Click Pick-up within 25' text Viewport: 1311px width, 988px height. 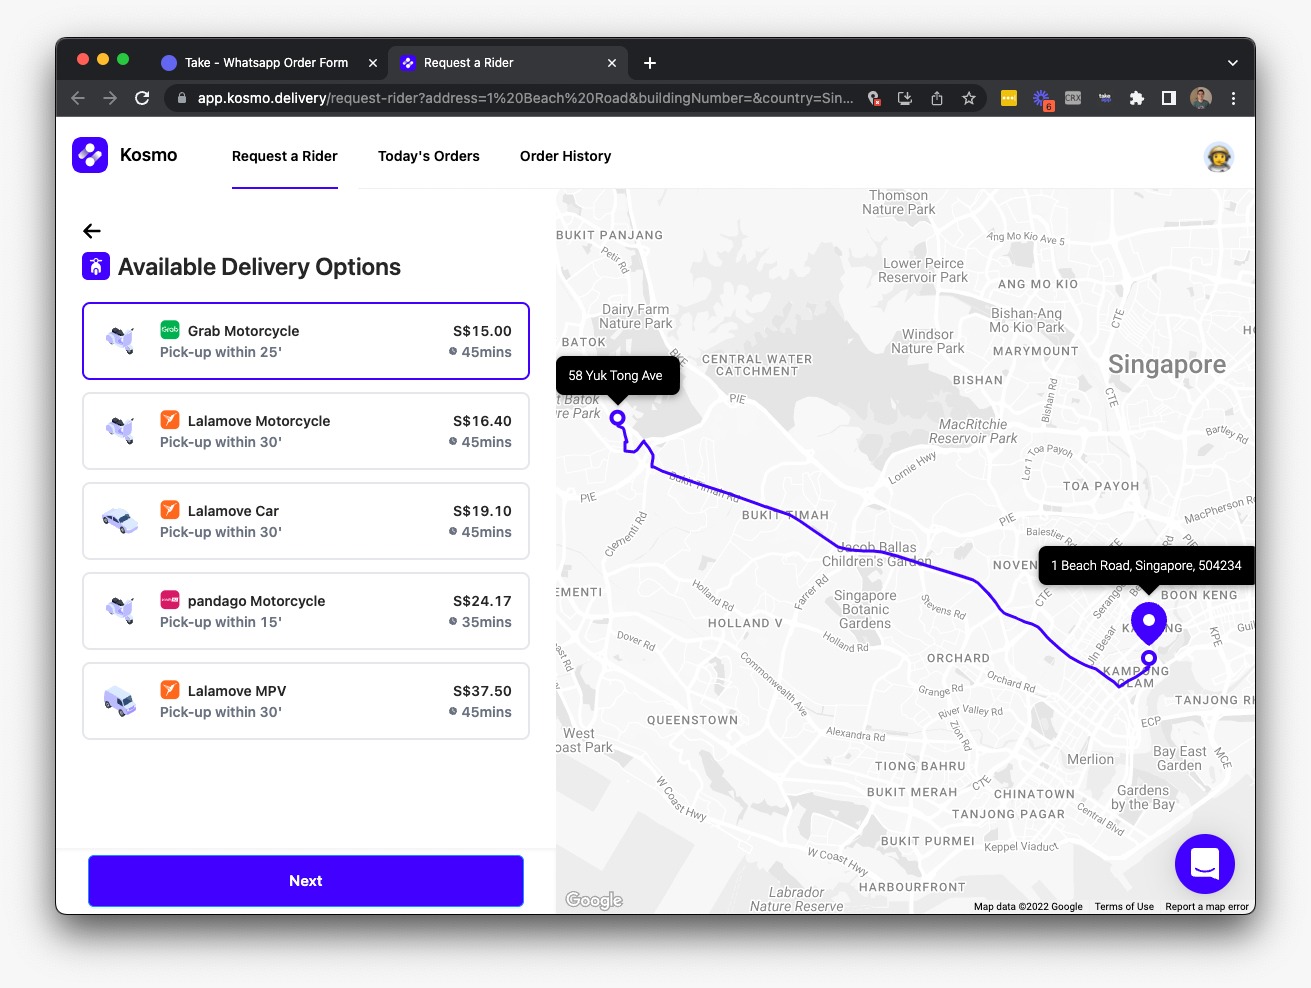tap(221, 352)
